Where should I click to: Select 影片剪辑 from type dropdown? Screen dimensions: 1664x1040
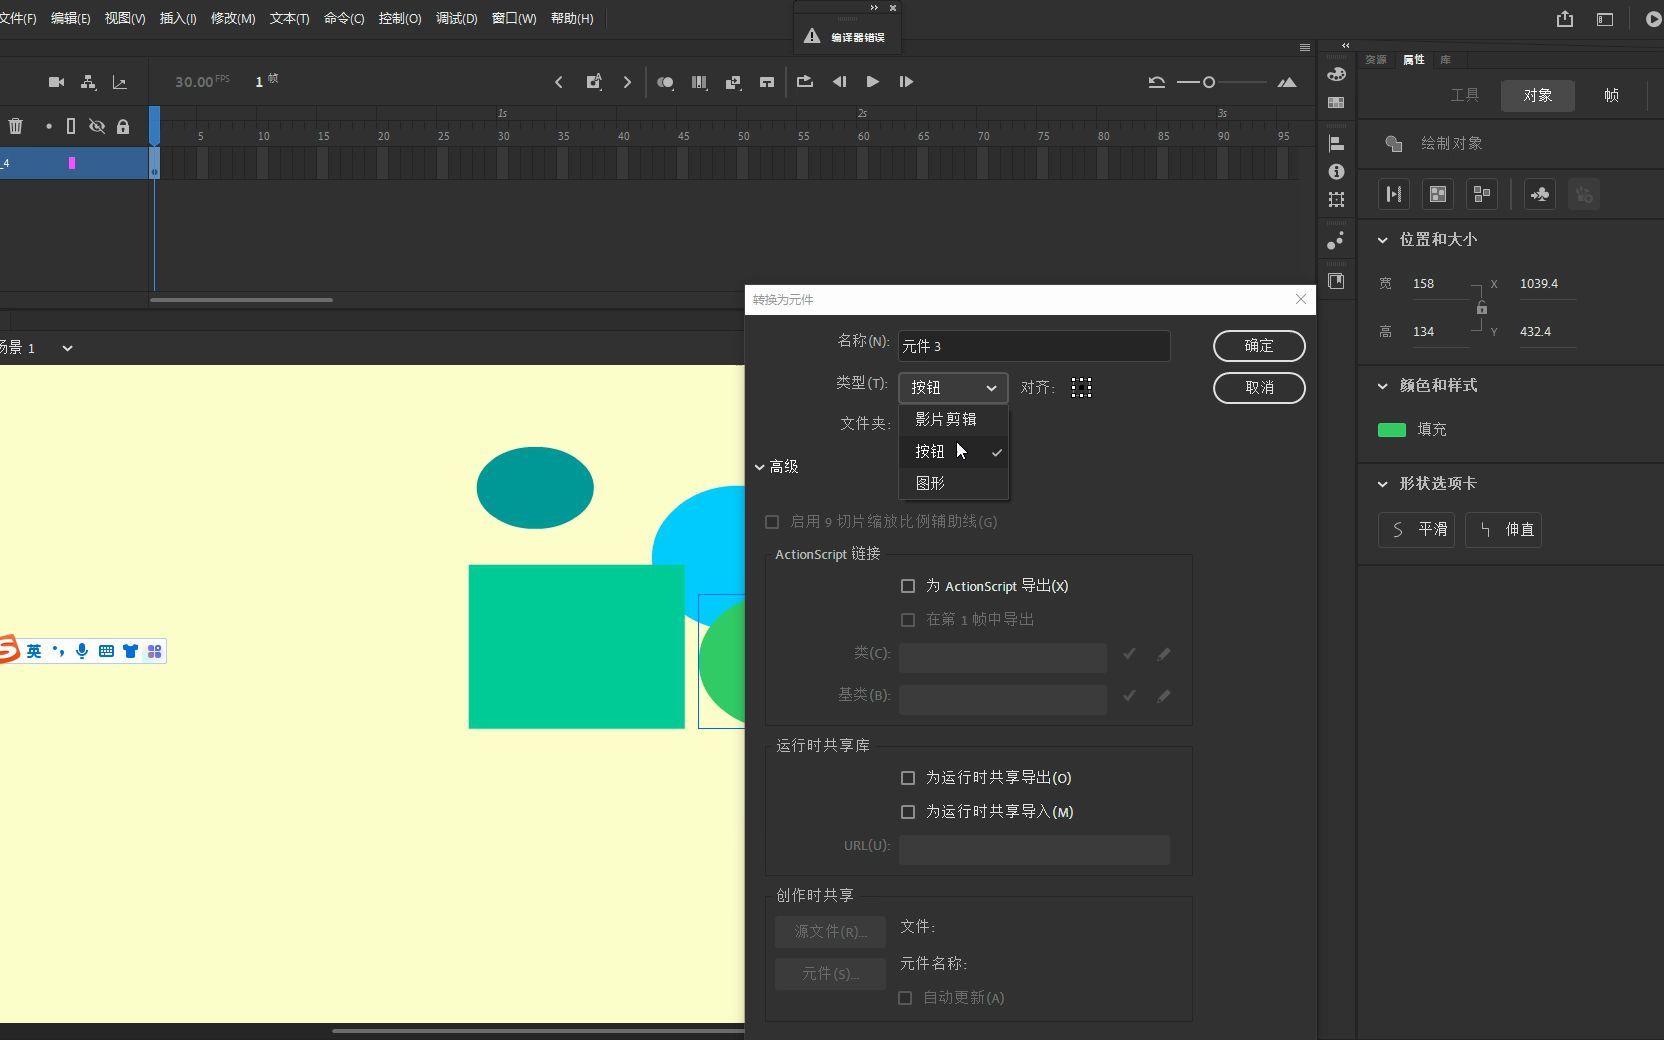point(945,419)
